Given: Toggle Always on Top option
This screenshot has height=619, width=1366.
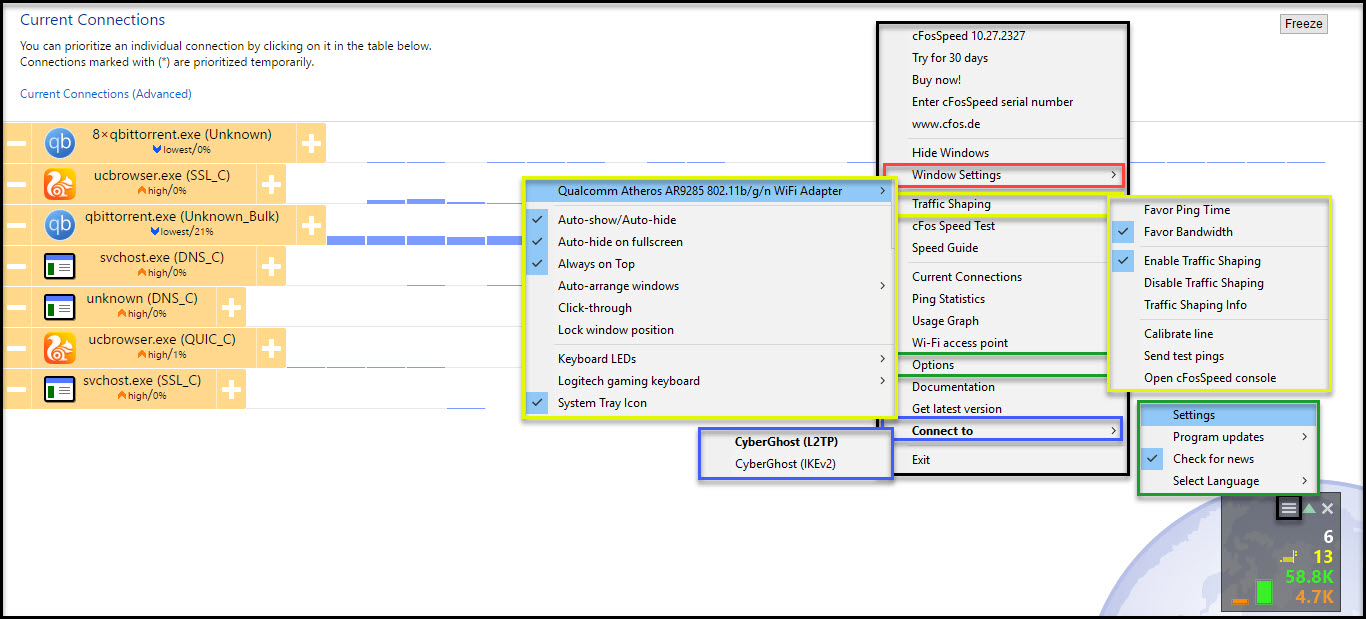Looking at the screenshot, I should click(708, 264).
